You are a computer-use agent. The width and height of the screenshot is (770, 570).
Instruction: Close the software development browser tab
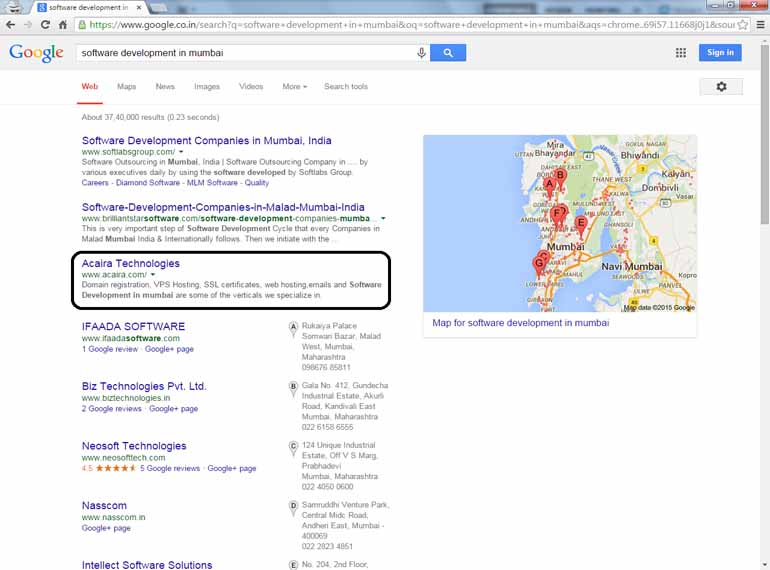click(139, 7)
